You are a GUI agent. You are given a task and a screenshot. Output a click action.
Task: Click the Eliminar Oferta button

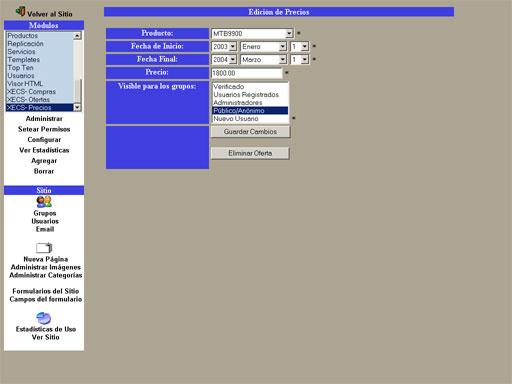click(x=250, y=153)
